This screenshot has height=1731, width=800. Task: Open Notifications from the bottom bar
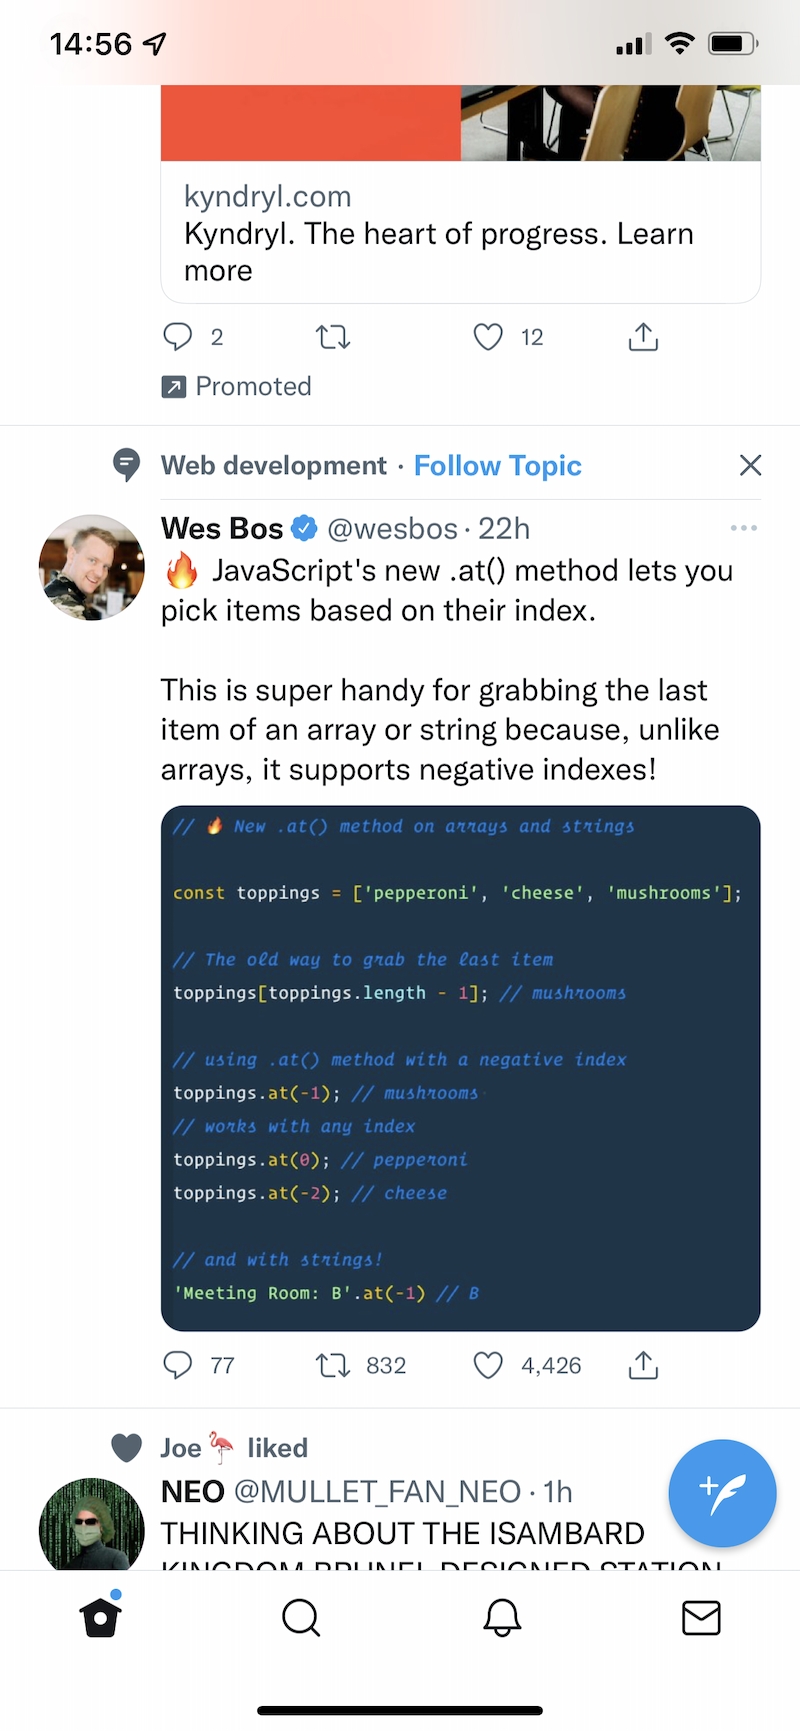[x=502, y=1617]
